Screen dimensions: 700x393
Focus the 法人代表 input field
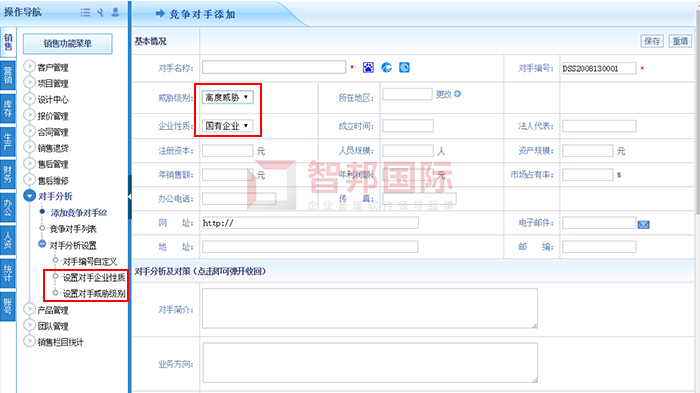click(599, 126)
